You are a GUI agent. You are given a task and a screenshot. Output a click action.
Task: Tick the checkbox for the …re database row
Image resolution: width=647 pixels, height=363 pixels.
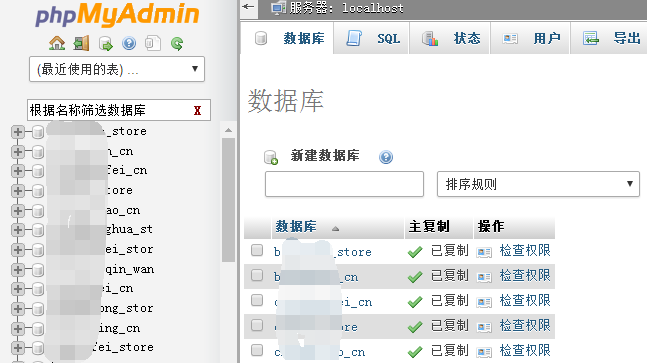257,325
